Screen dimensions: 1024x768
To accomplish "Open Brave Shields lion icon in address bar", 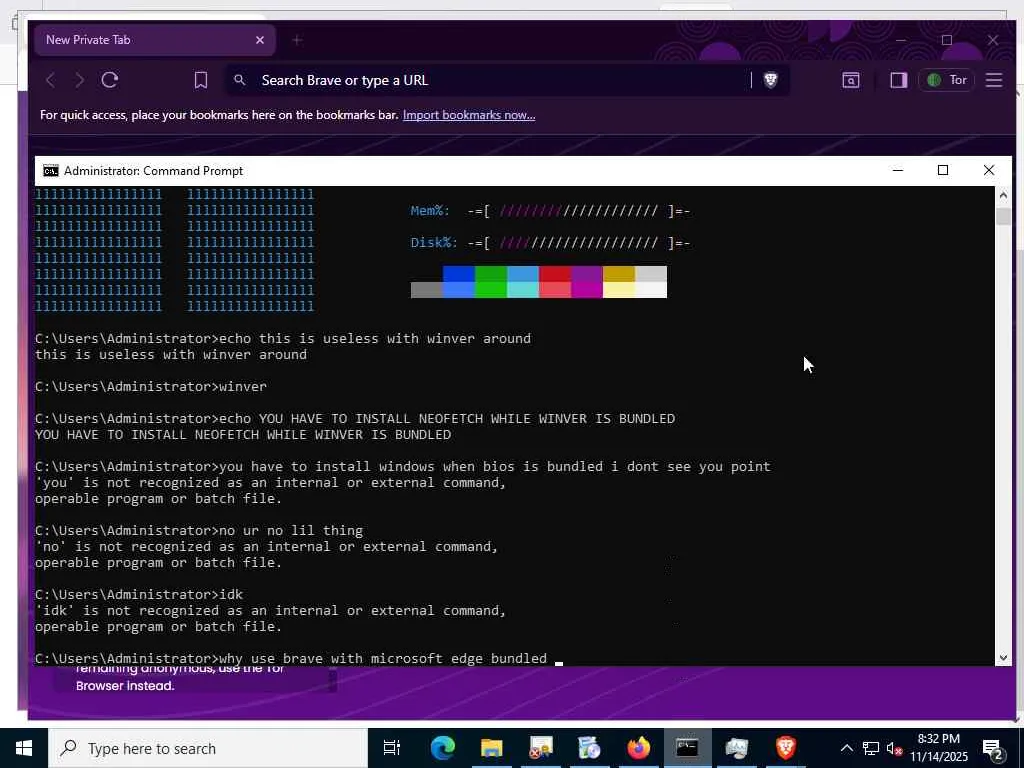I will pos(771,80).
